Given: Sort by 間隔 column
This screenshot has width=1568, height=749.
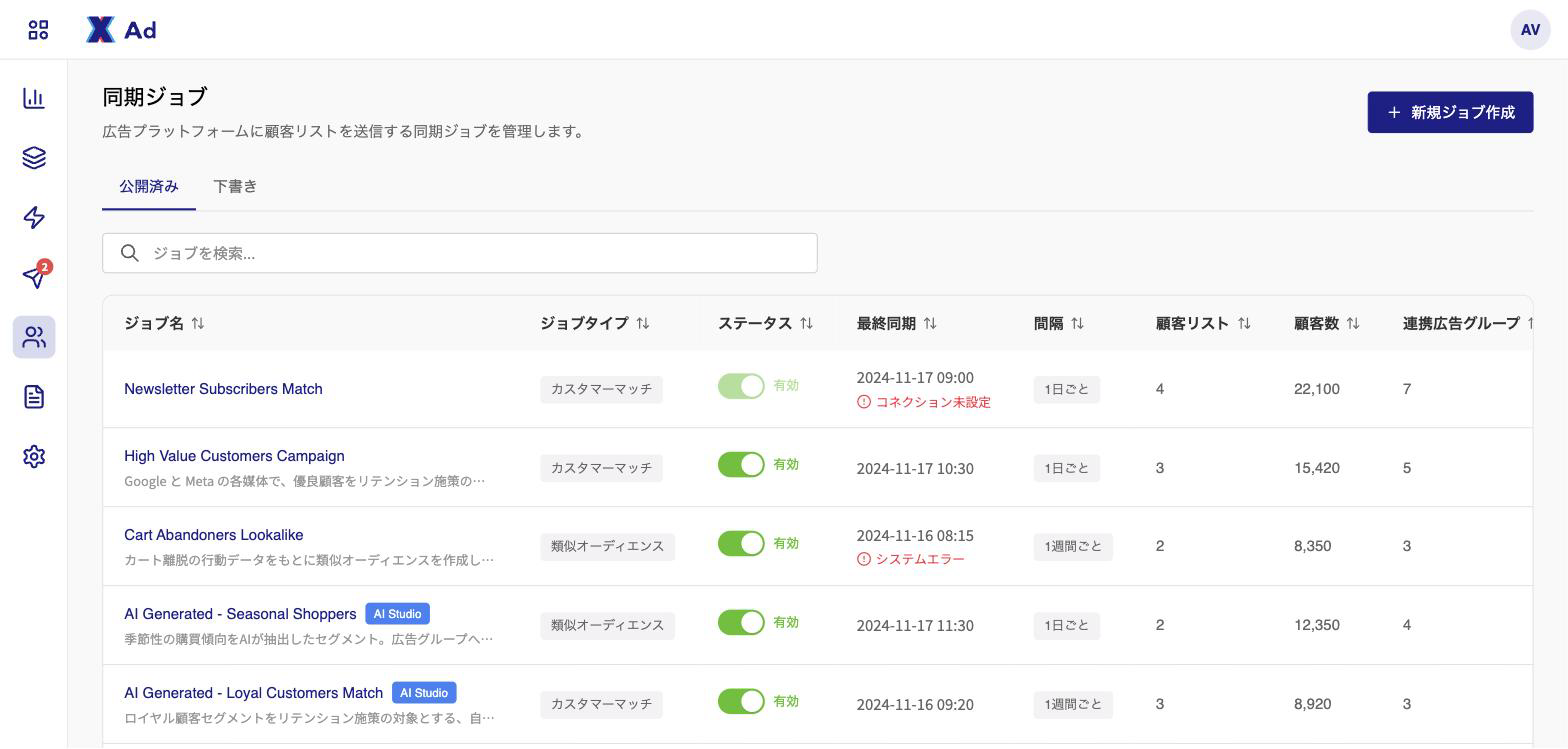Looking at the screenshot, I should click(x=1077, y=323).
